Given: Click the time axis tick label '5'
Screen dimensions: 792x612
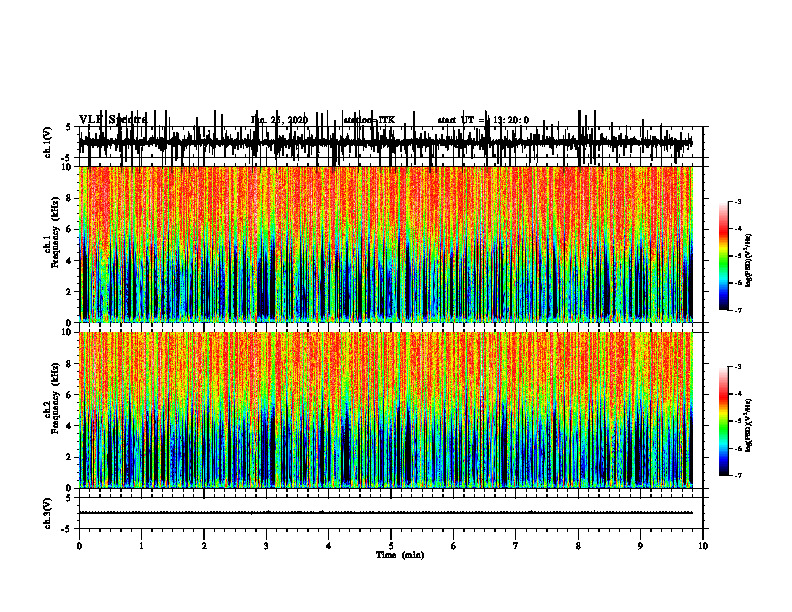Looking at the screenshot, I should tap(391, 546).
